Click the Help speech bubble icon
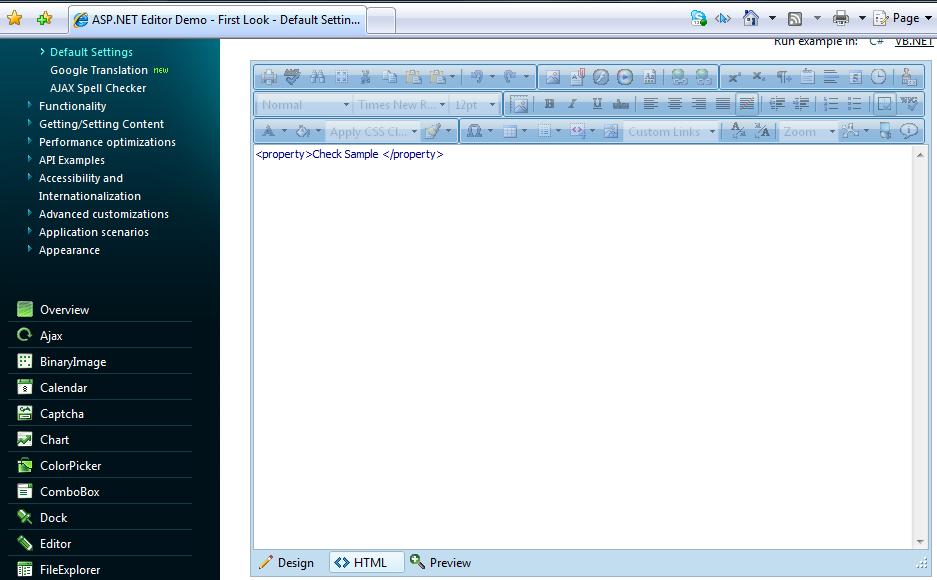The height and width of the screenshot is (580, 937). coord(908,131)
